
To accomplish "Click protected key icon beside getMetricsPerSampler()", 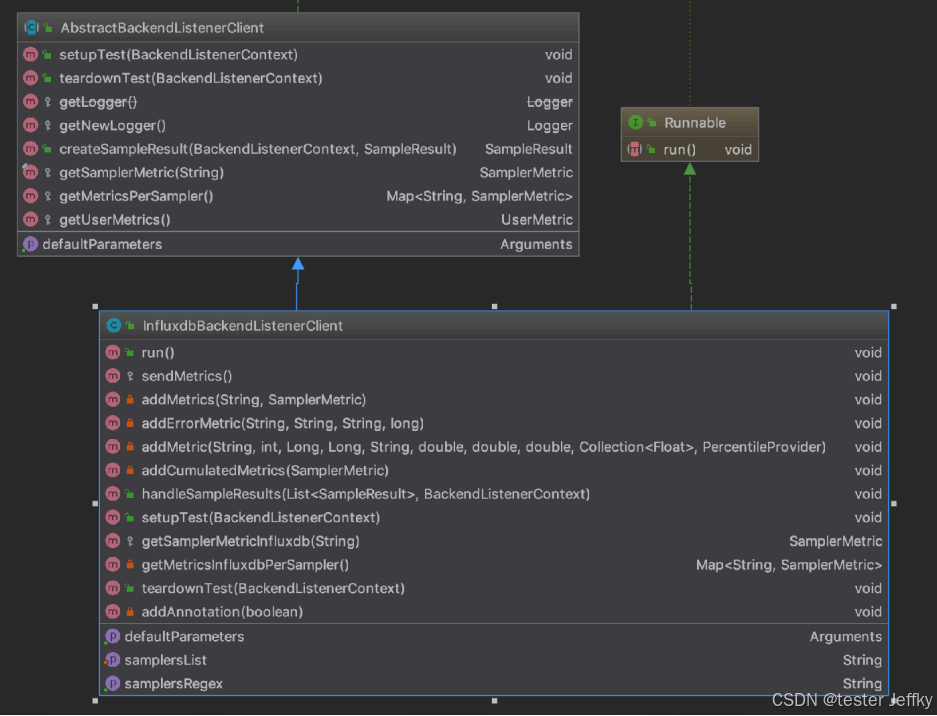I will 48,196.
